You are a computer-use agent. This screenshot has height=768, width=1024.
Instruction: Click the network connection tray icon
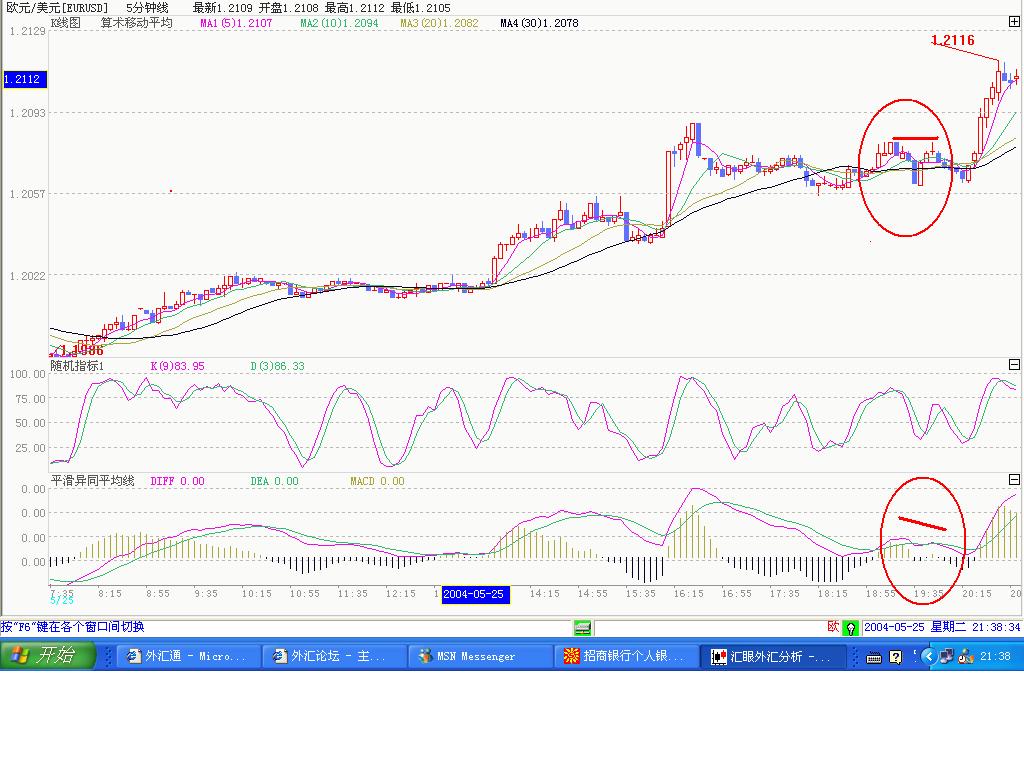tap(946, 656)
